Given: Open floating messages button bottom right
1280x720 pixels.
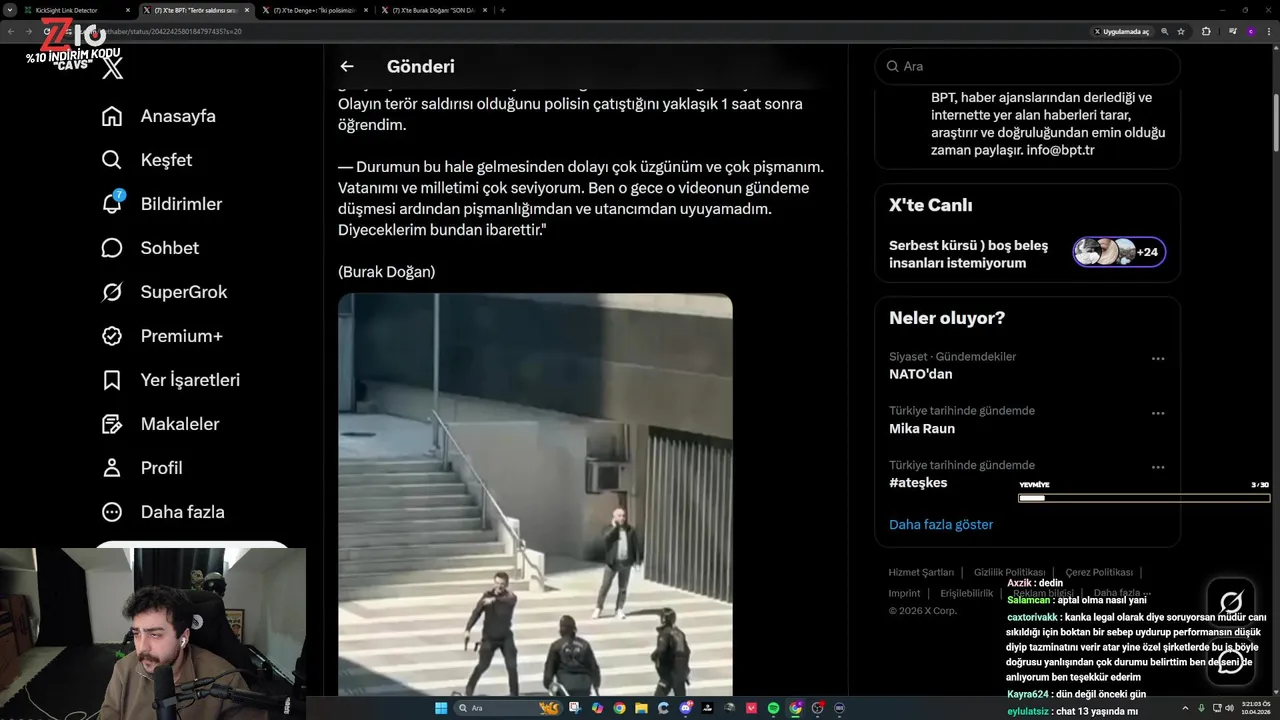Looking at the screenshot, I should (x=1231, y=662).
